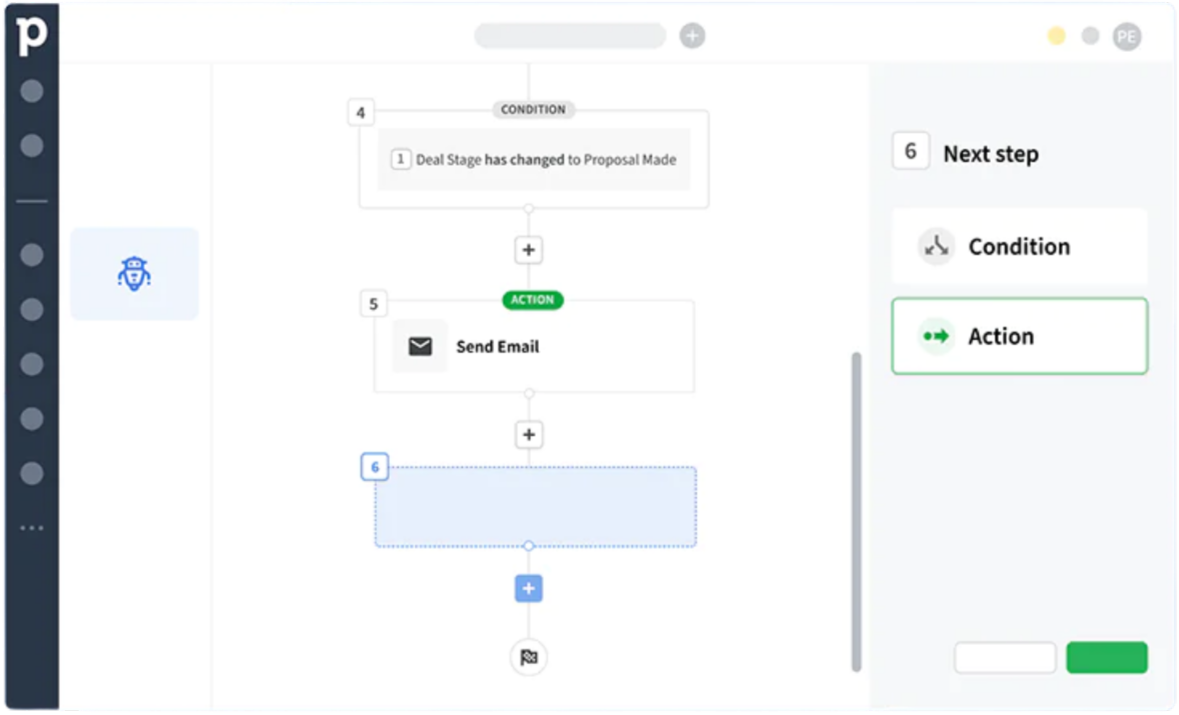Choose Action as the next step

[1019, 336]
